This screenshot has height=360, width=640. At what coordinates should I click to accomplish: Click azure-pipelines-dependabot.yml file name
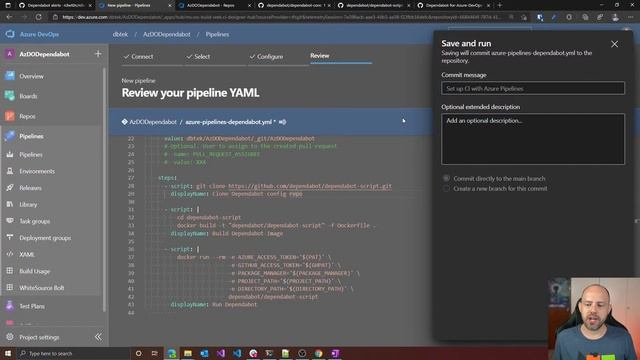coord(229,122)
